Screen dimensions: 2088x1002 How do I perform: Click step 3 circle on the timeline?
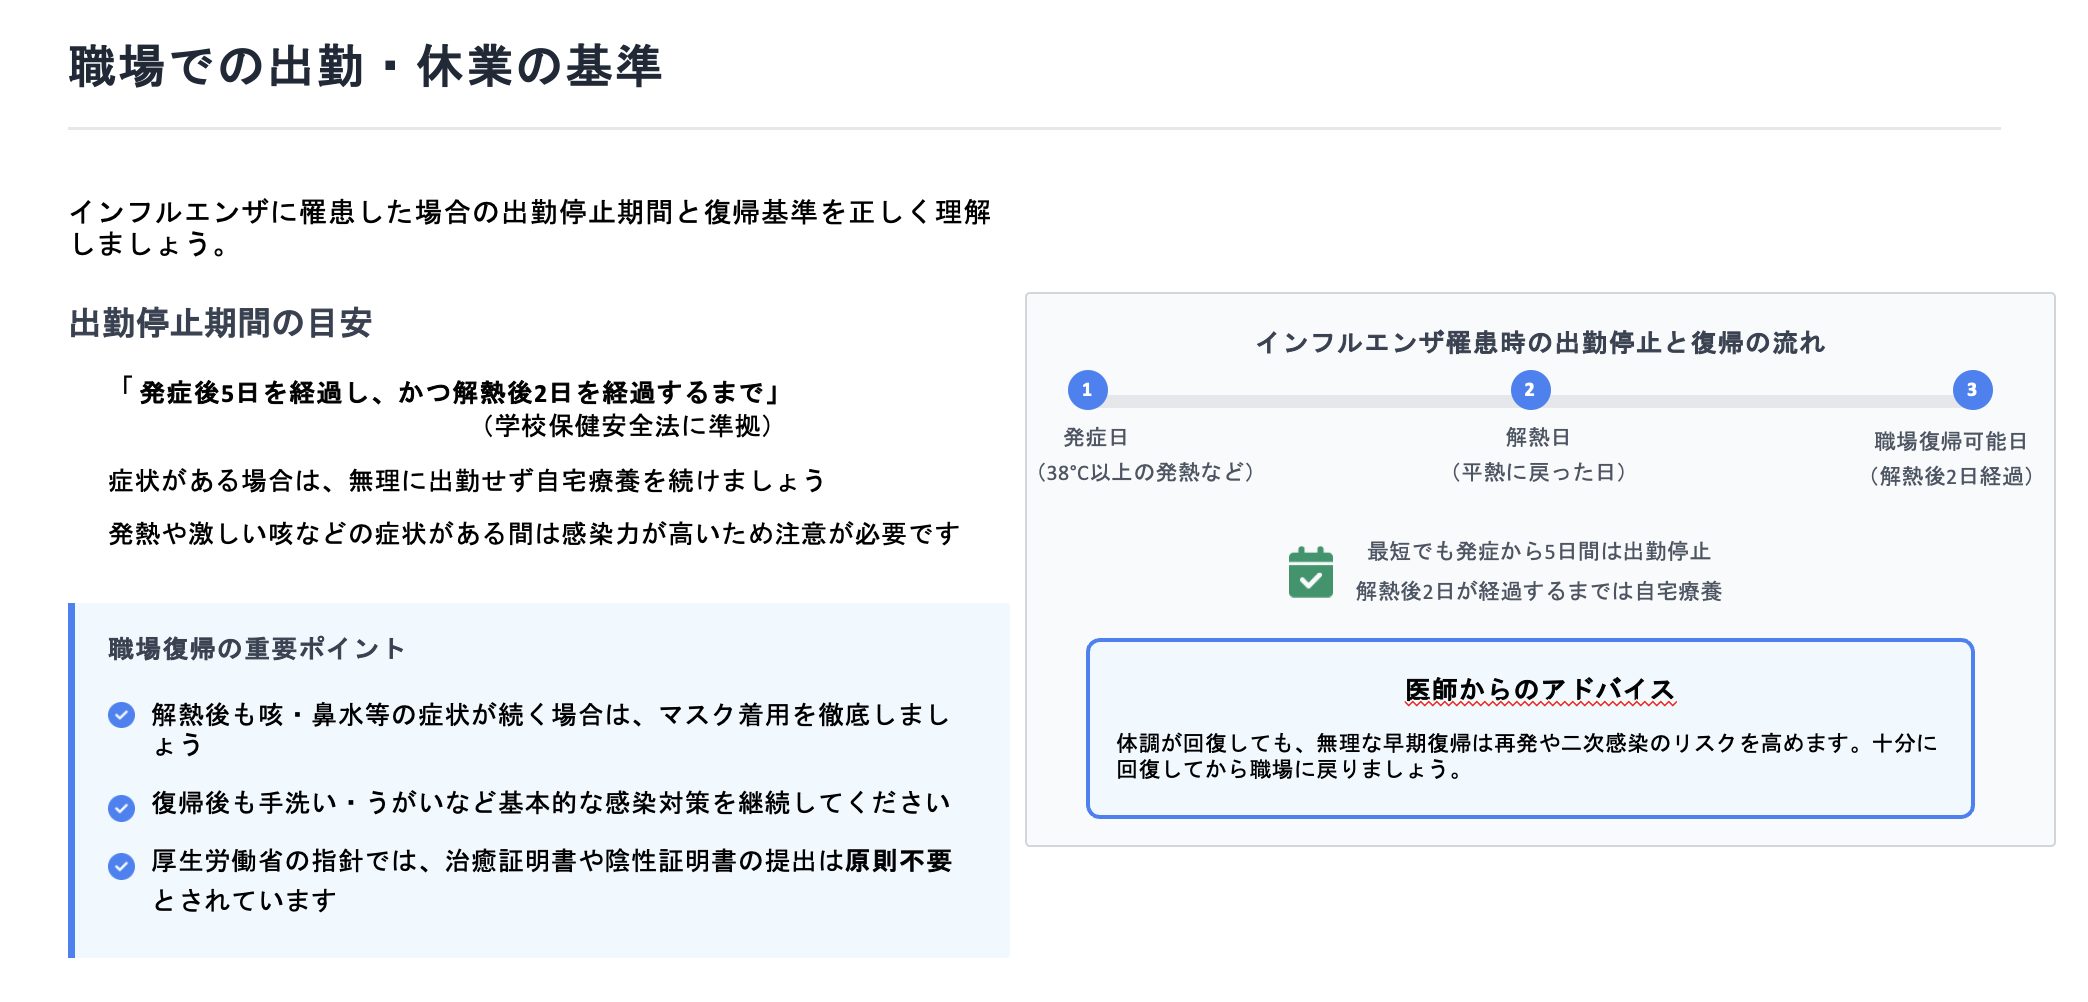click(x=1971, y=390)
